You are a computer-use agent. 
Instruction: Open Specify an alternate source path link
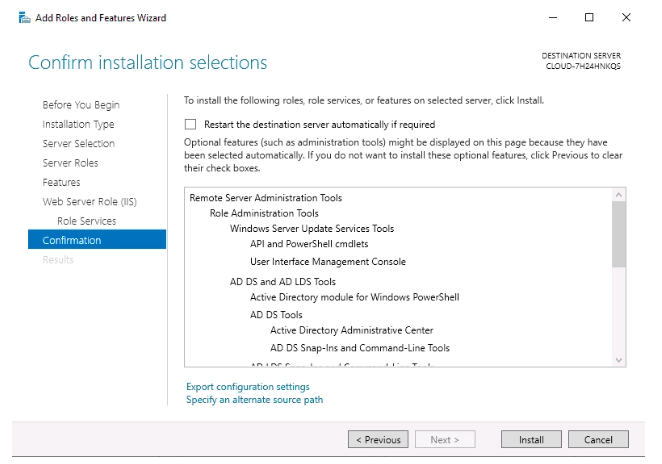pos(255,400)
